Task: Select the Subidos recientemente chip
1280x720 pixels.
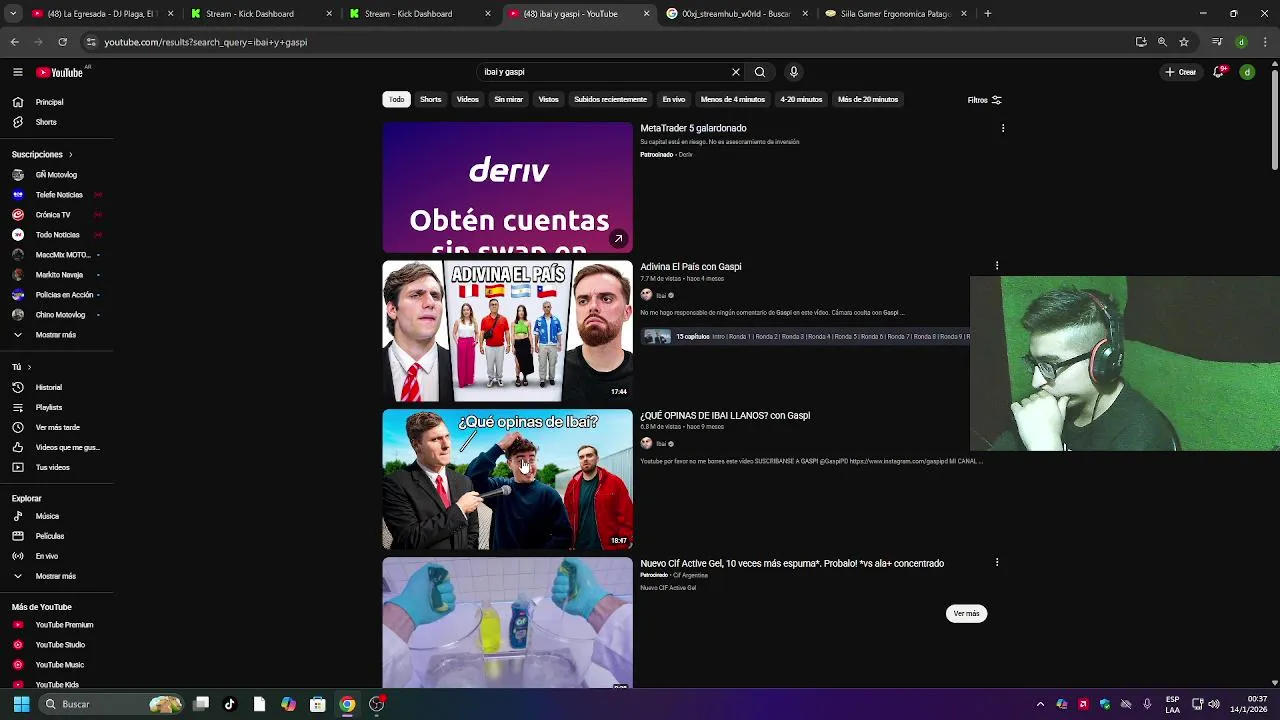Action: coord(611,99)
